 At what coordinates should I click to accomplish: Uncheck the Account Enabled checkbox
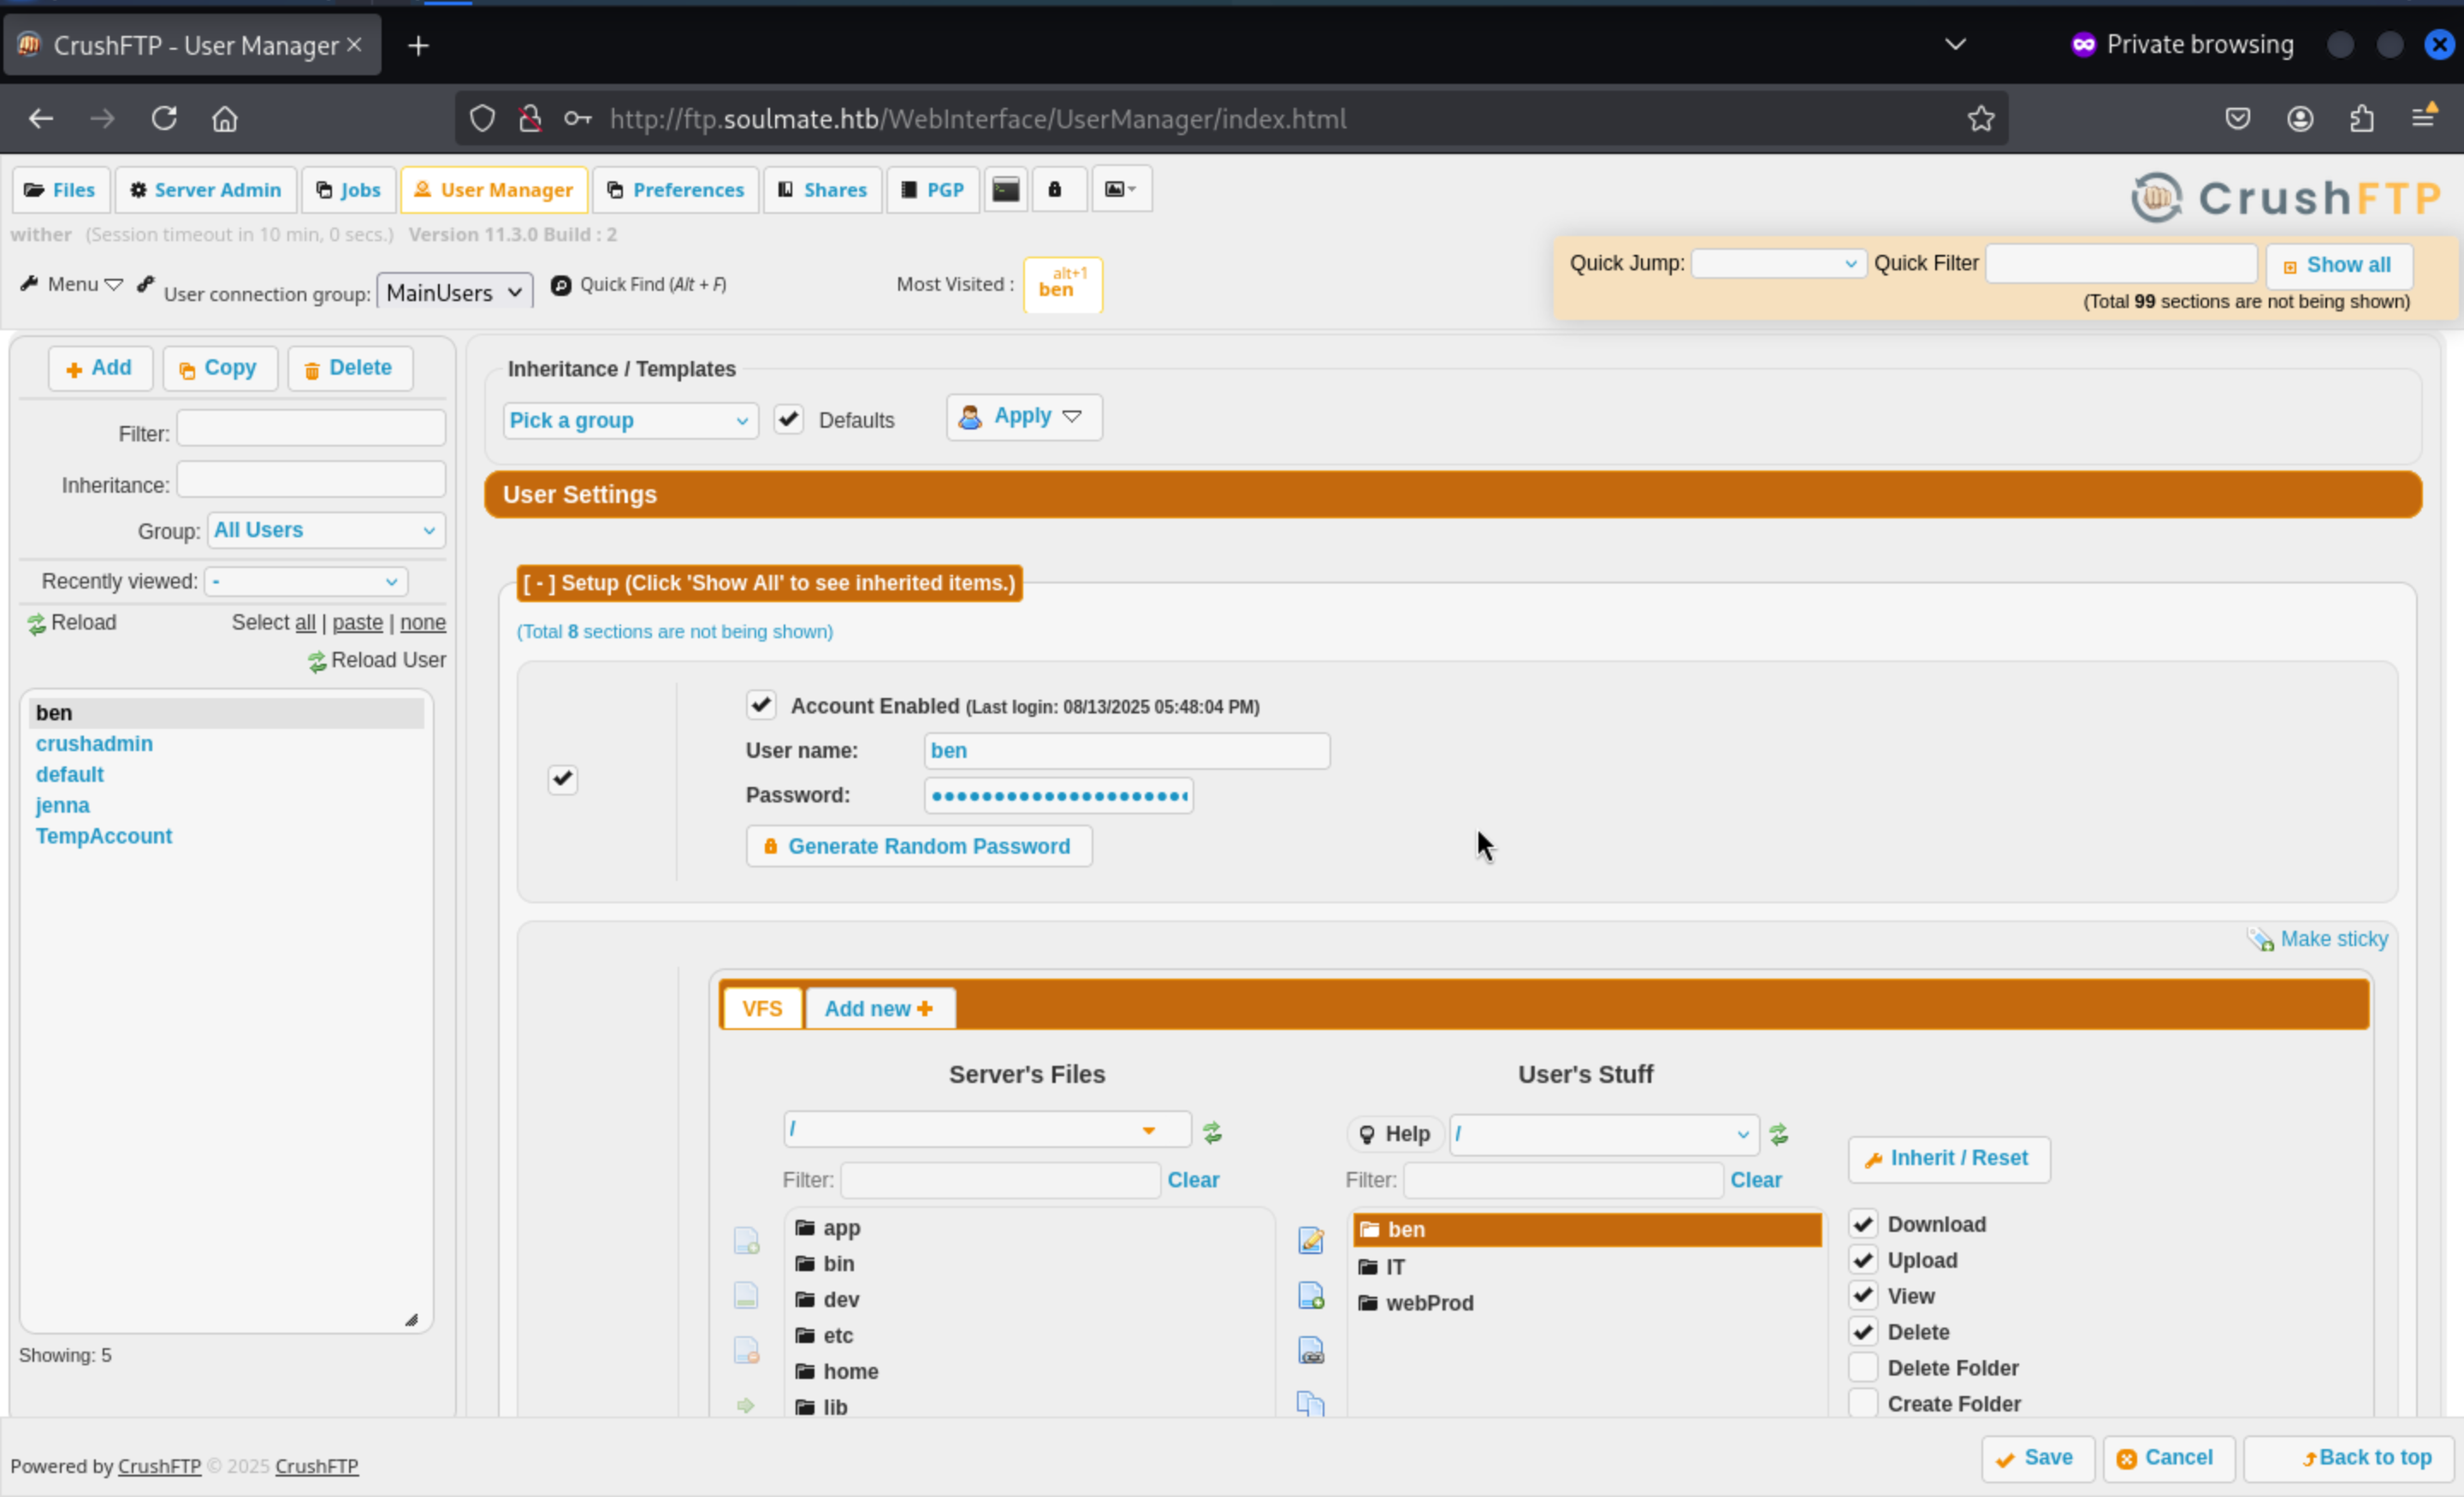[761, 705]
